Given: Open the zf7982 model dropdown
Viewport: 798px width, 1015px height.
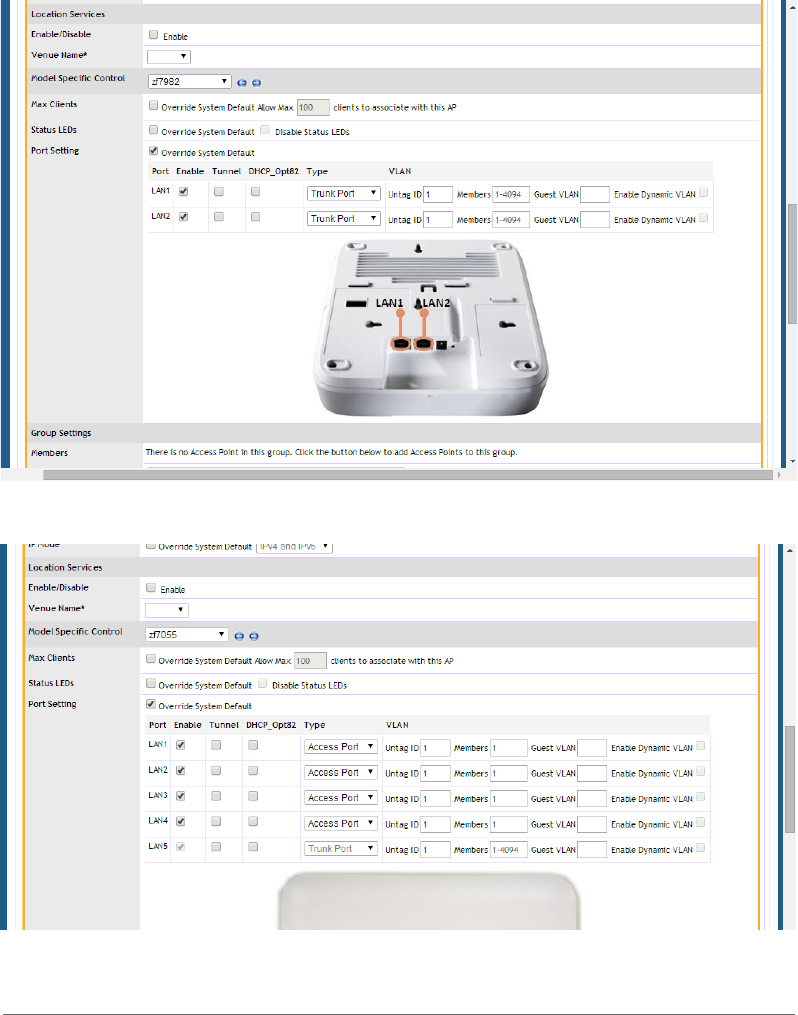Looking at the screenshot, I should pos(189,82).
